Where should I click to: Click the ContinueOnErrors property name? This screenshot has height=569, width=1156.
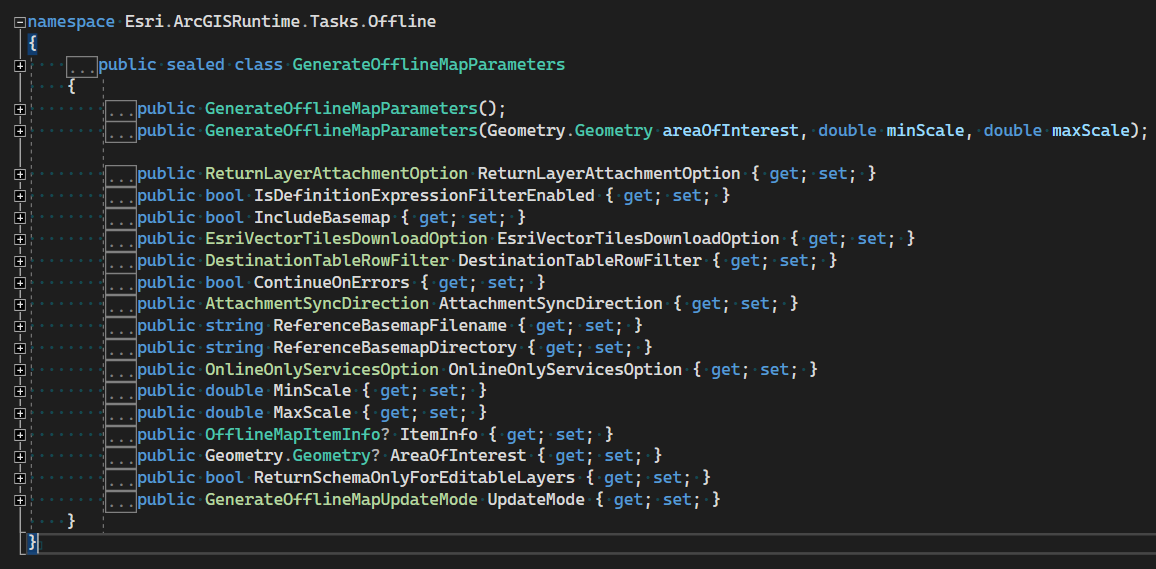click(x=331, y=283)
